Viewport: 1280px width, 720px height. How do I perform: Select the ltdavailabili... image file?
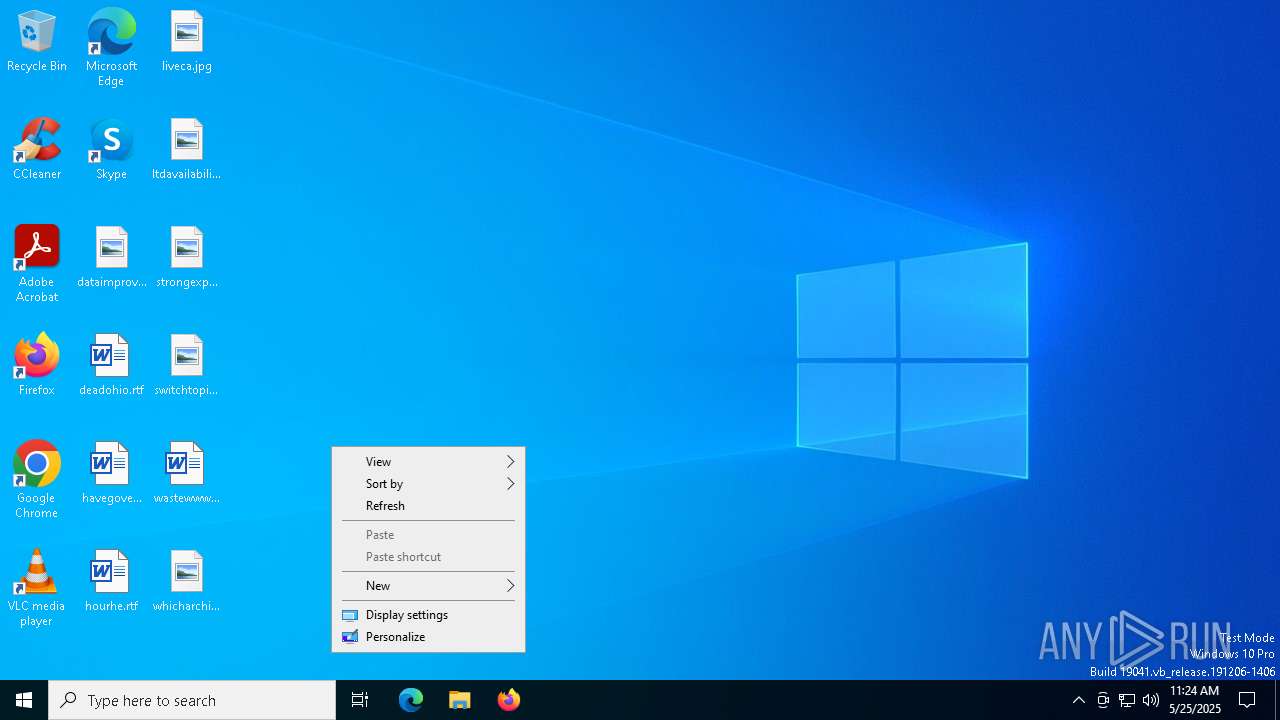[186, 150]
